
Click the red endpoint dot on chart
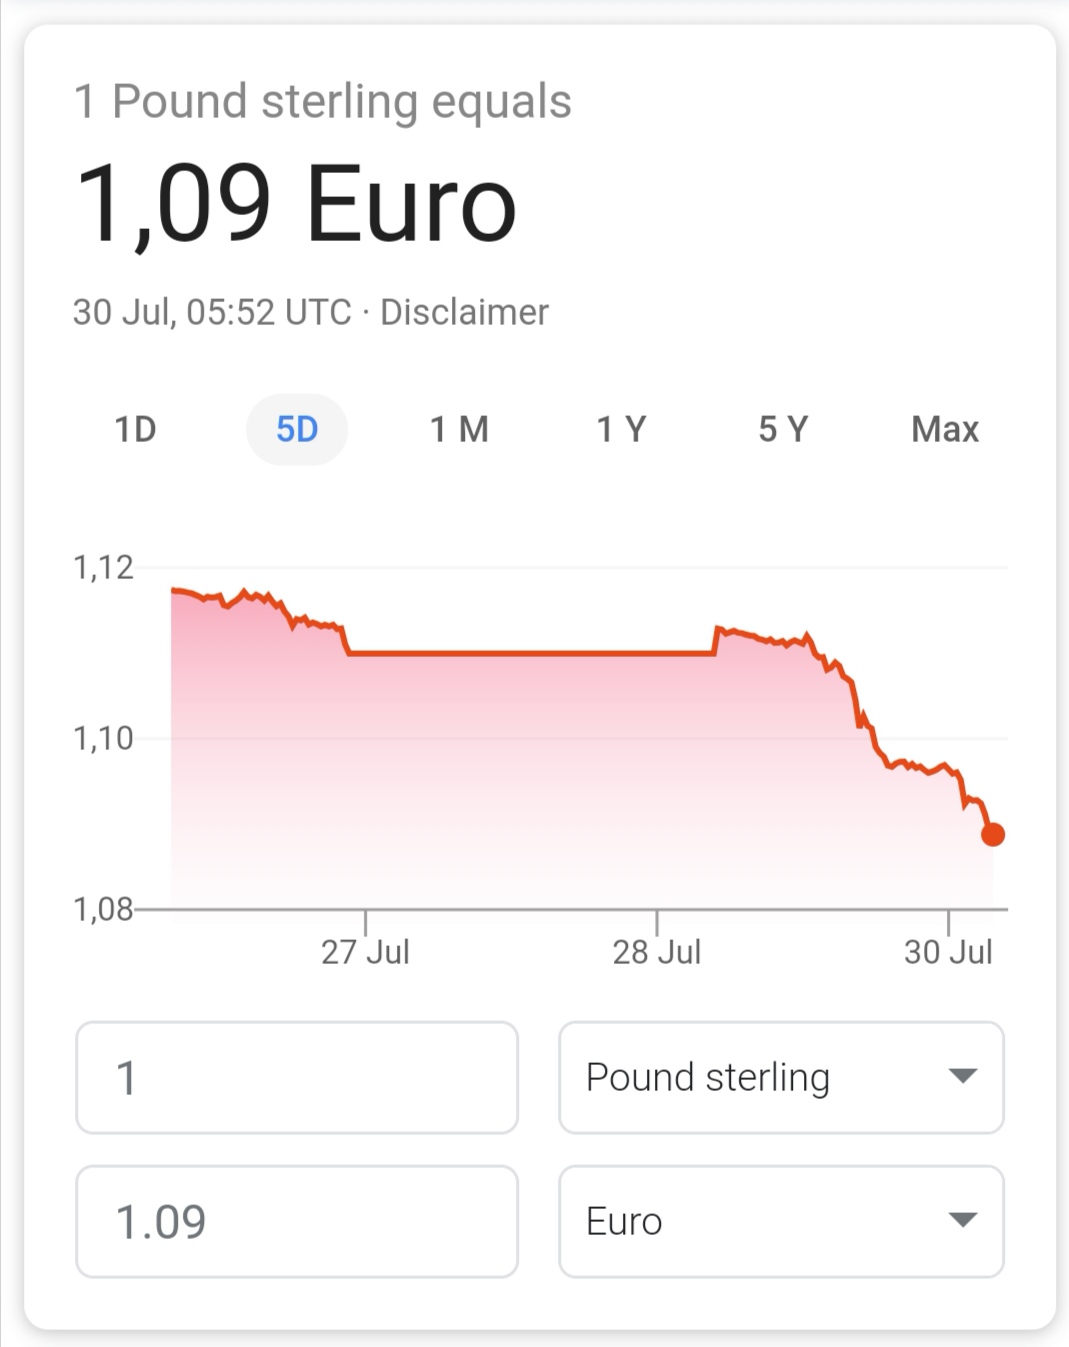[x=992, y=834]
